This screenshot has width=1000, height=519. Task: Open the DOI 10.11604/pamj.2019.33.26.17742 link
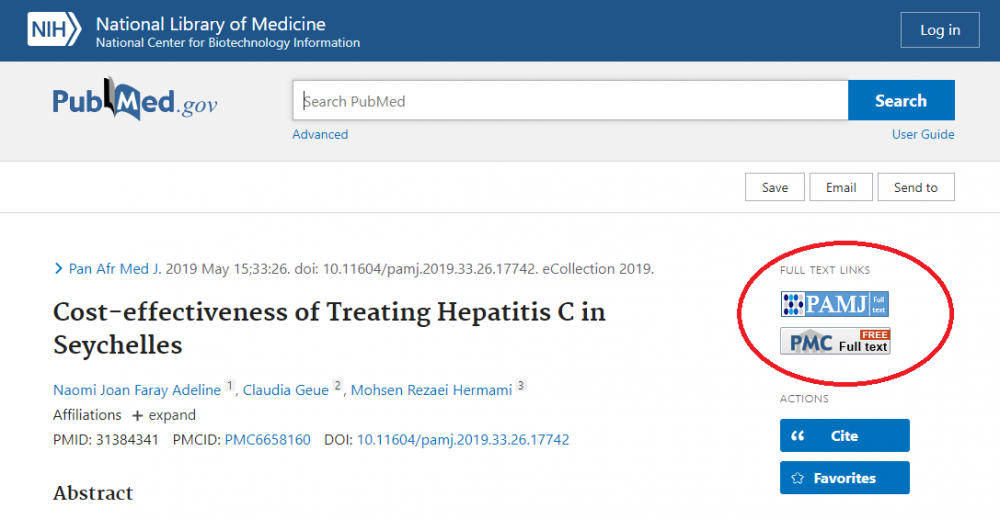click(463, 440)
